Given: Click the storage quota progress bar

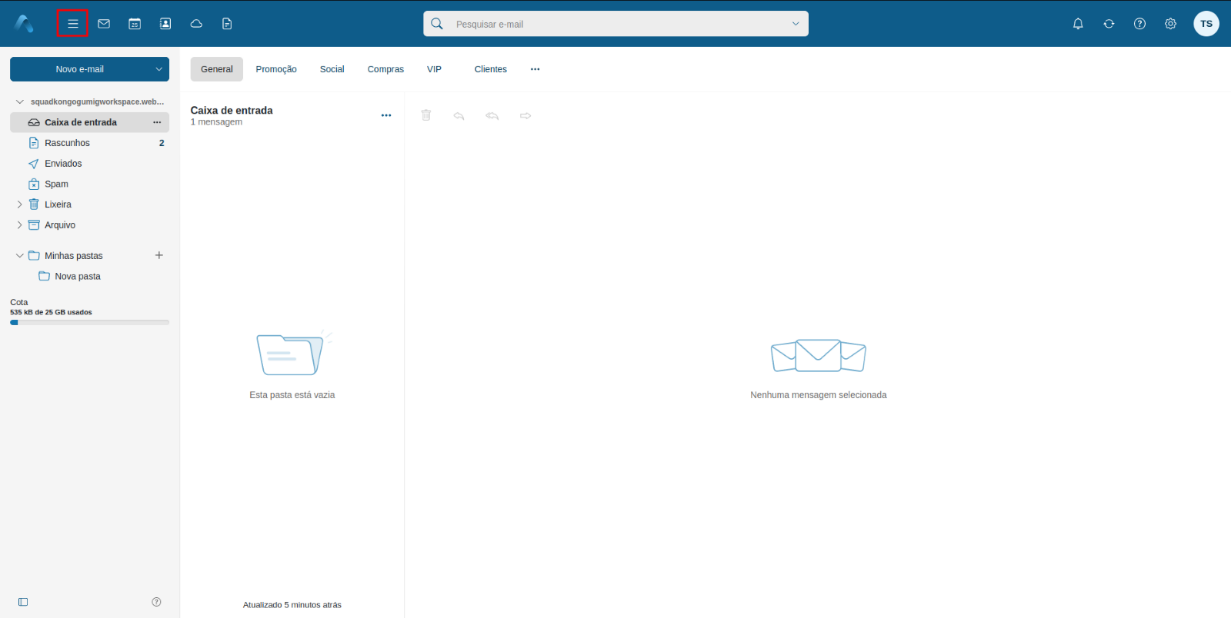Looking at the screenshot, I should [x=90, y=322].
